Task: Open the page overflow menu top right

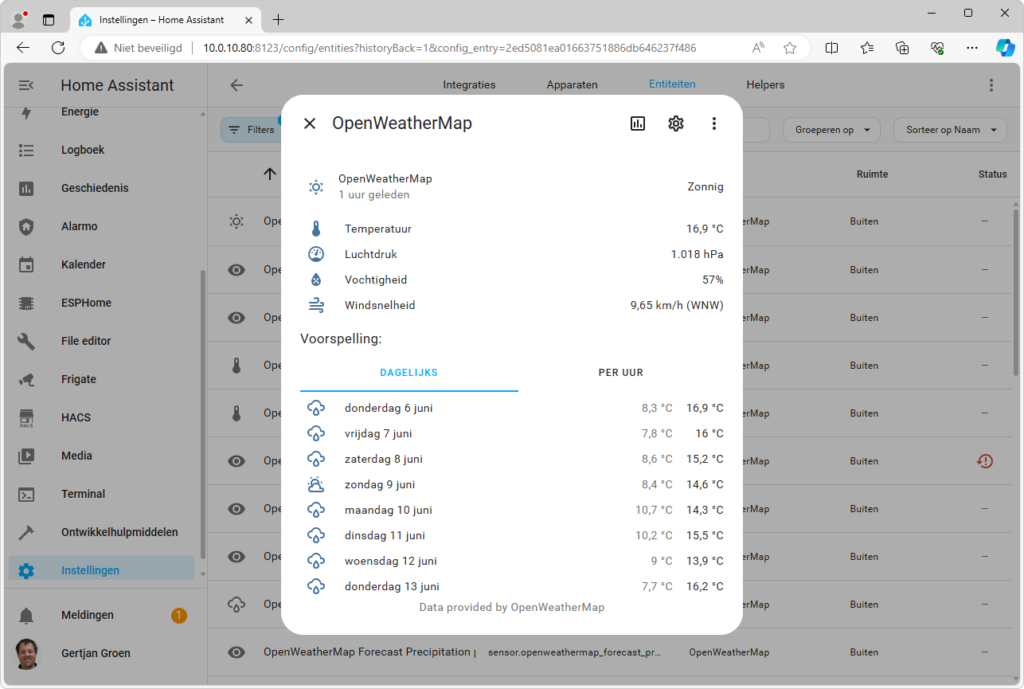Action: [991, 85]
